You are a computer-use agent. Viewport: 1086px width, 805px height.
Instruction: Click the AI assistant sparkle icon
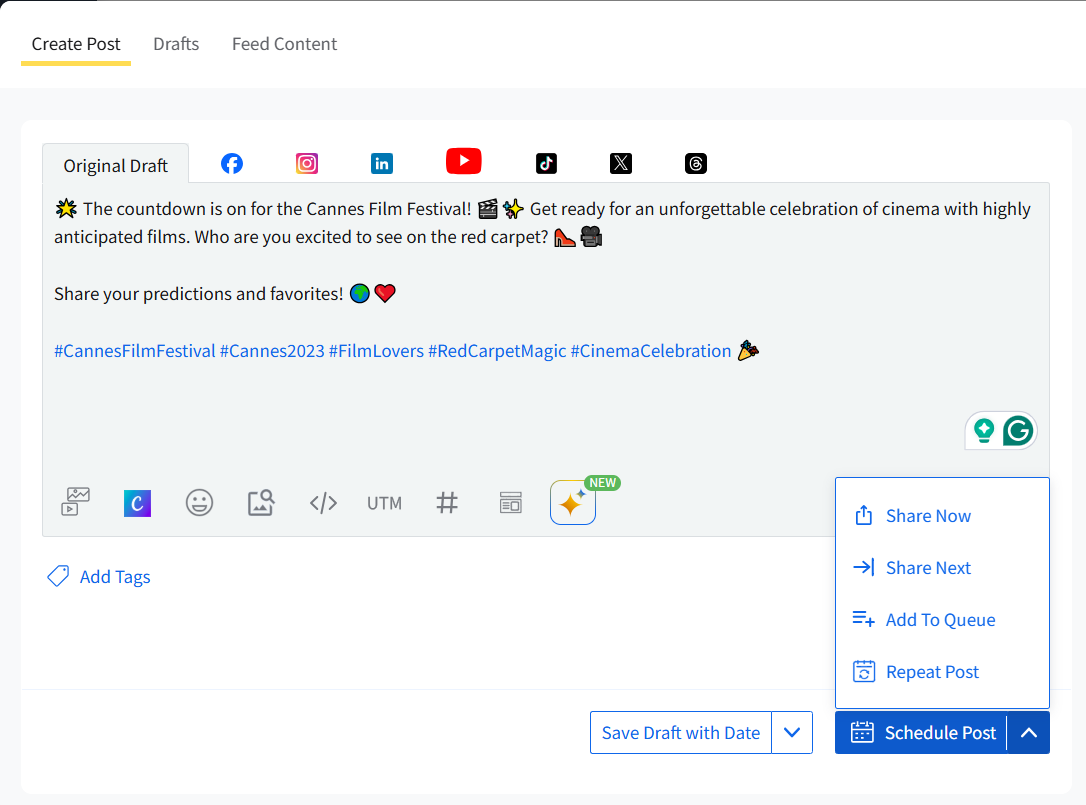tap(572, 503)
